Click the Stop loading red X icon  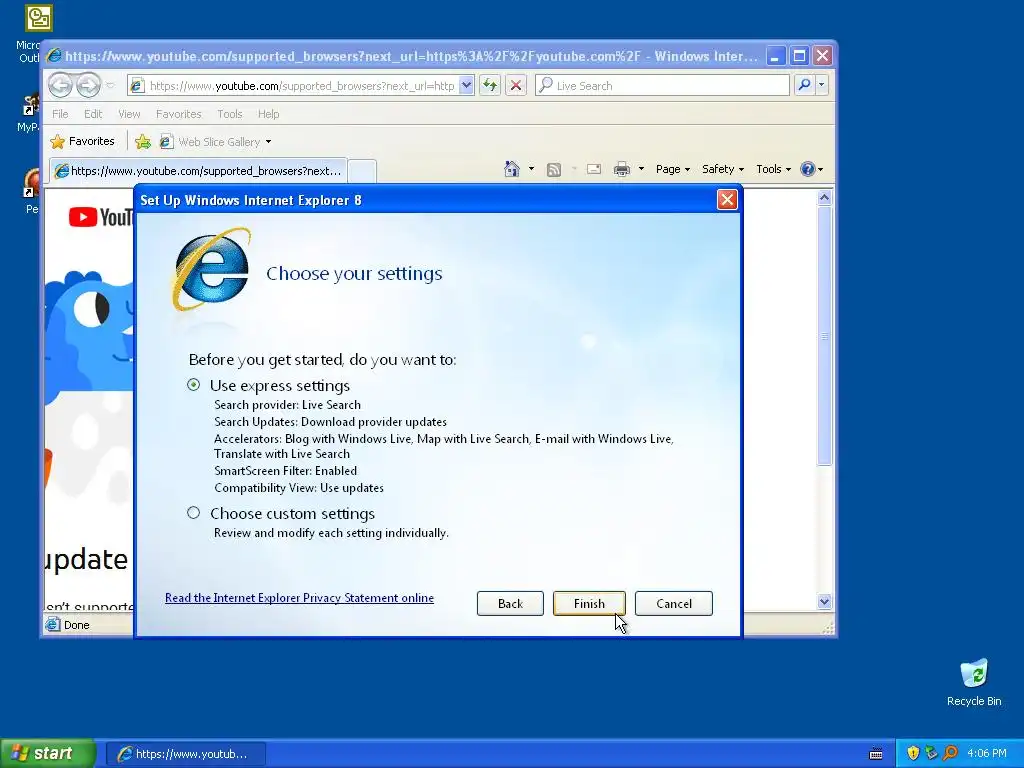(x=516, y=86)
